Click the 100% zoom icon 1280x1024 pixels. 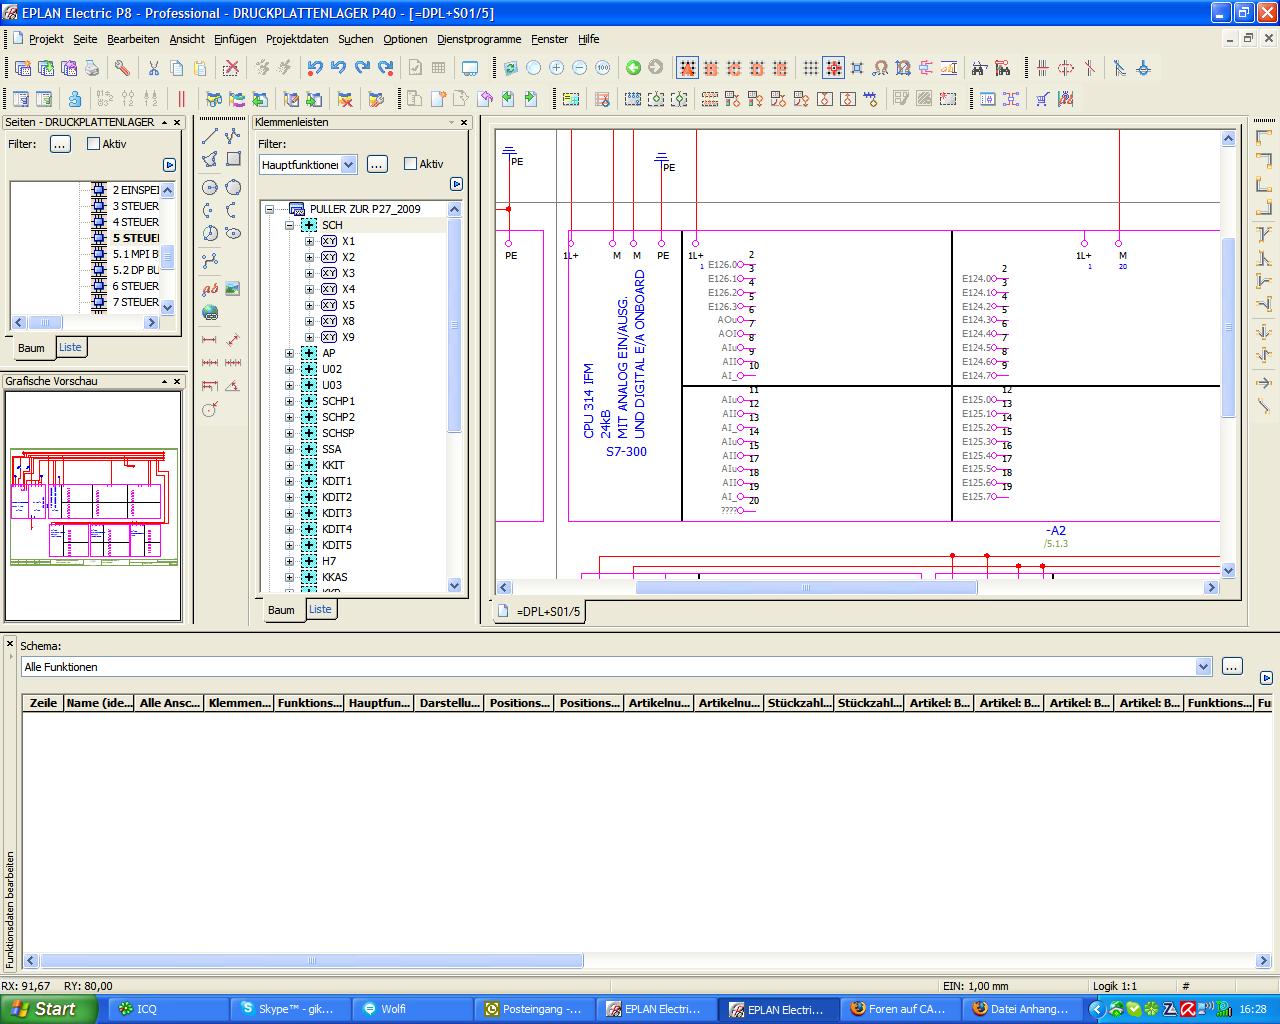point(602,68)
